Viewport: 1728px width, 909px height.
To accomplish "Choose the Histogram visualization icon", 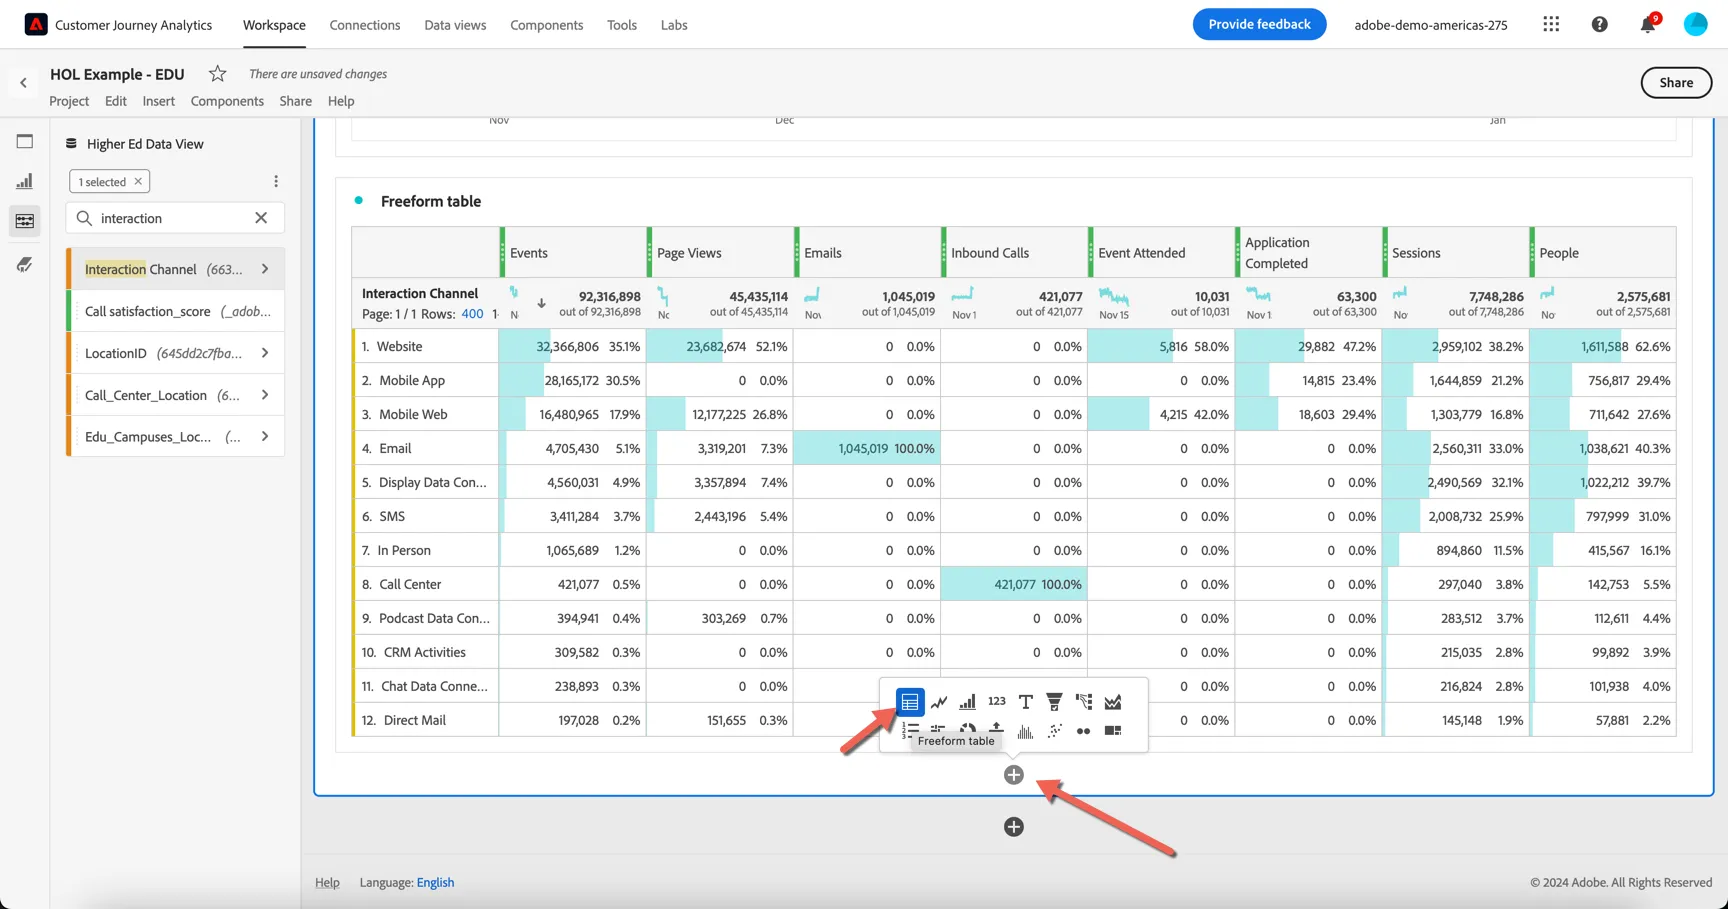I will pyautogui.click(x=1025, y=731).
